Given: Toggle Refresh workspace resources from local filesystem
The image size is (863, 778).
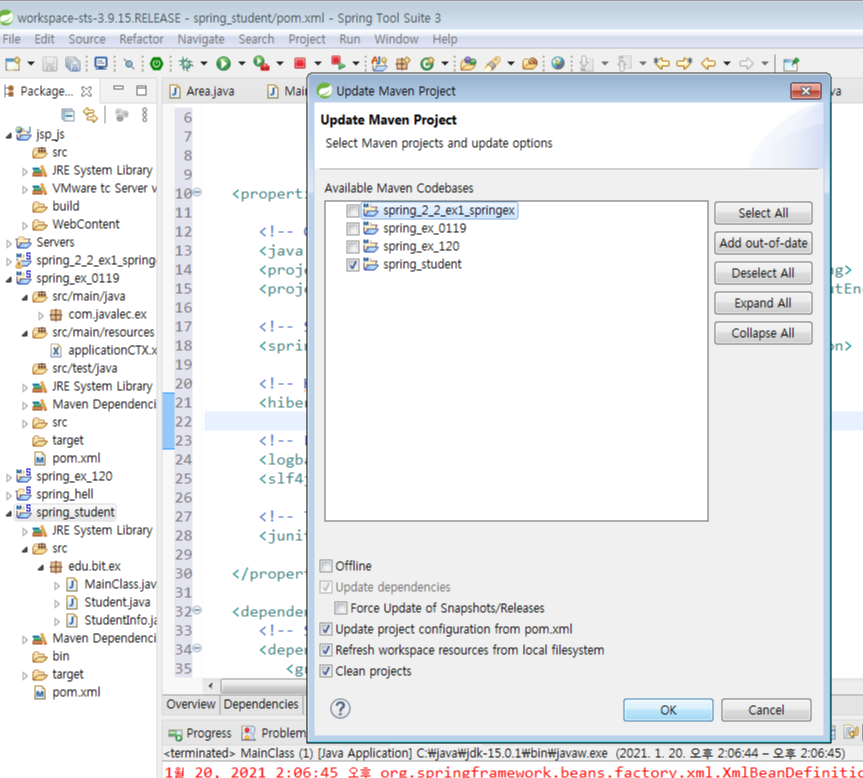Looking at the screenshot, I should point(326,650).
